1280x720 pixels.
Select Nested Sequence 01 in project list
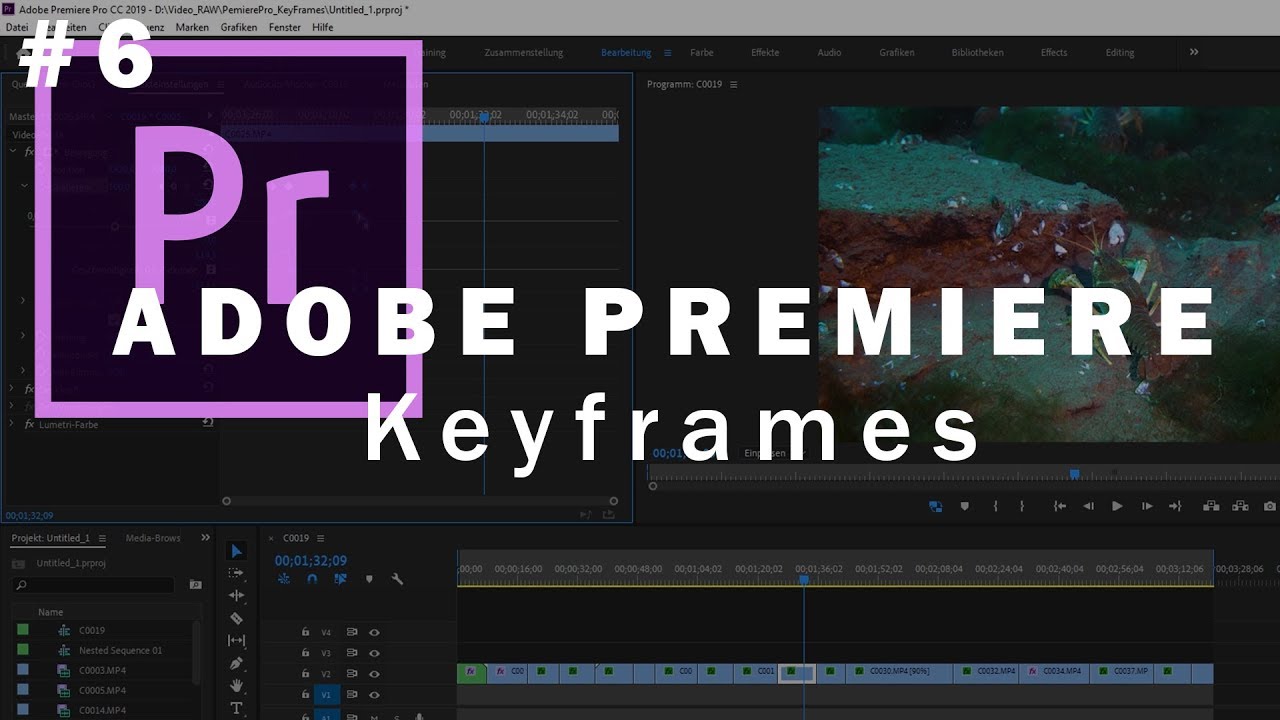[x=120, y=650]
